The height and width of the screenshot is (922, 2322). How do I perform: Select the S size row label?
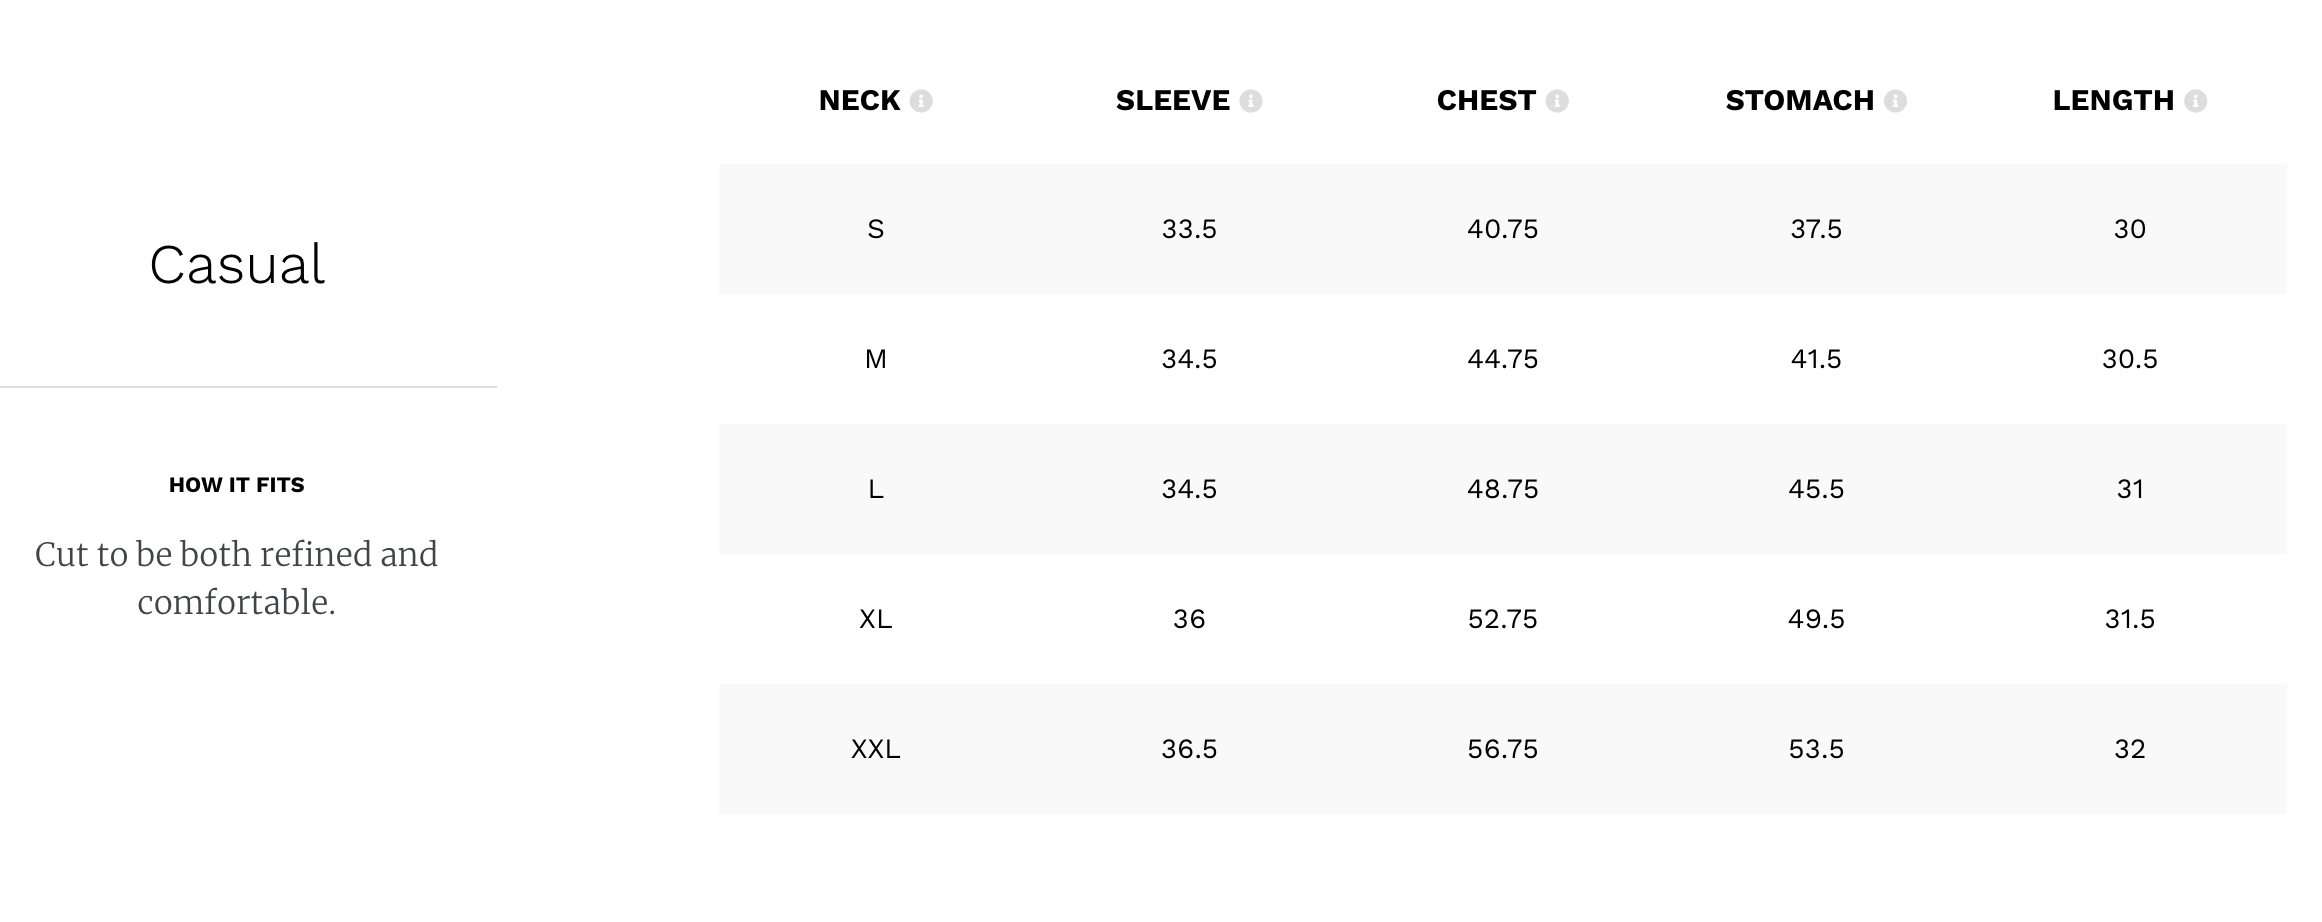875,230
